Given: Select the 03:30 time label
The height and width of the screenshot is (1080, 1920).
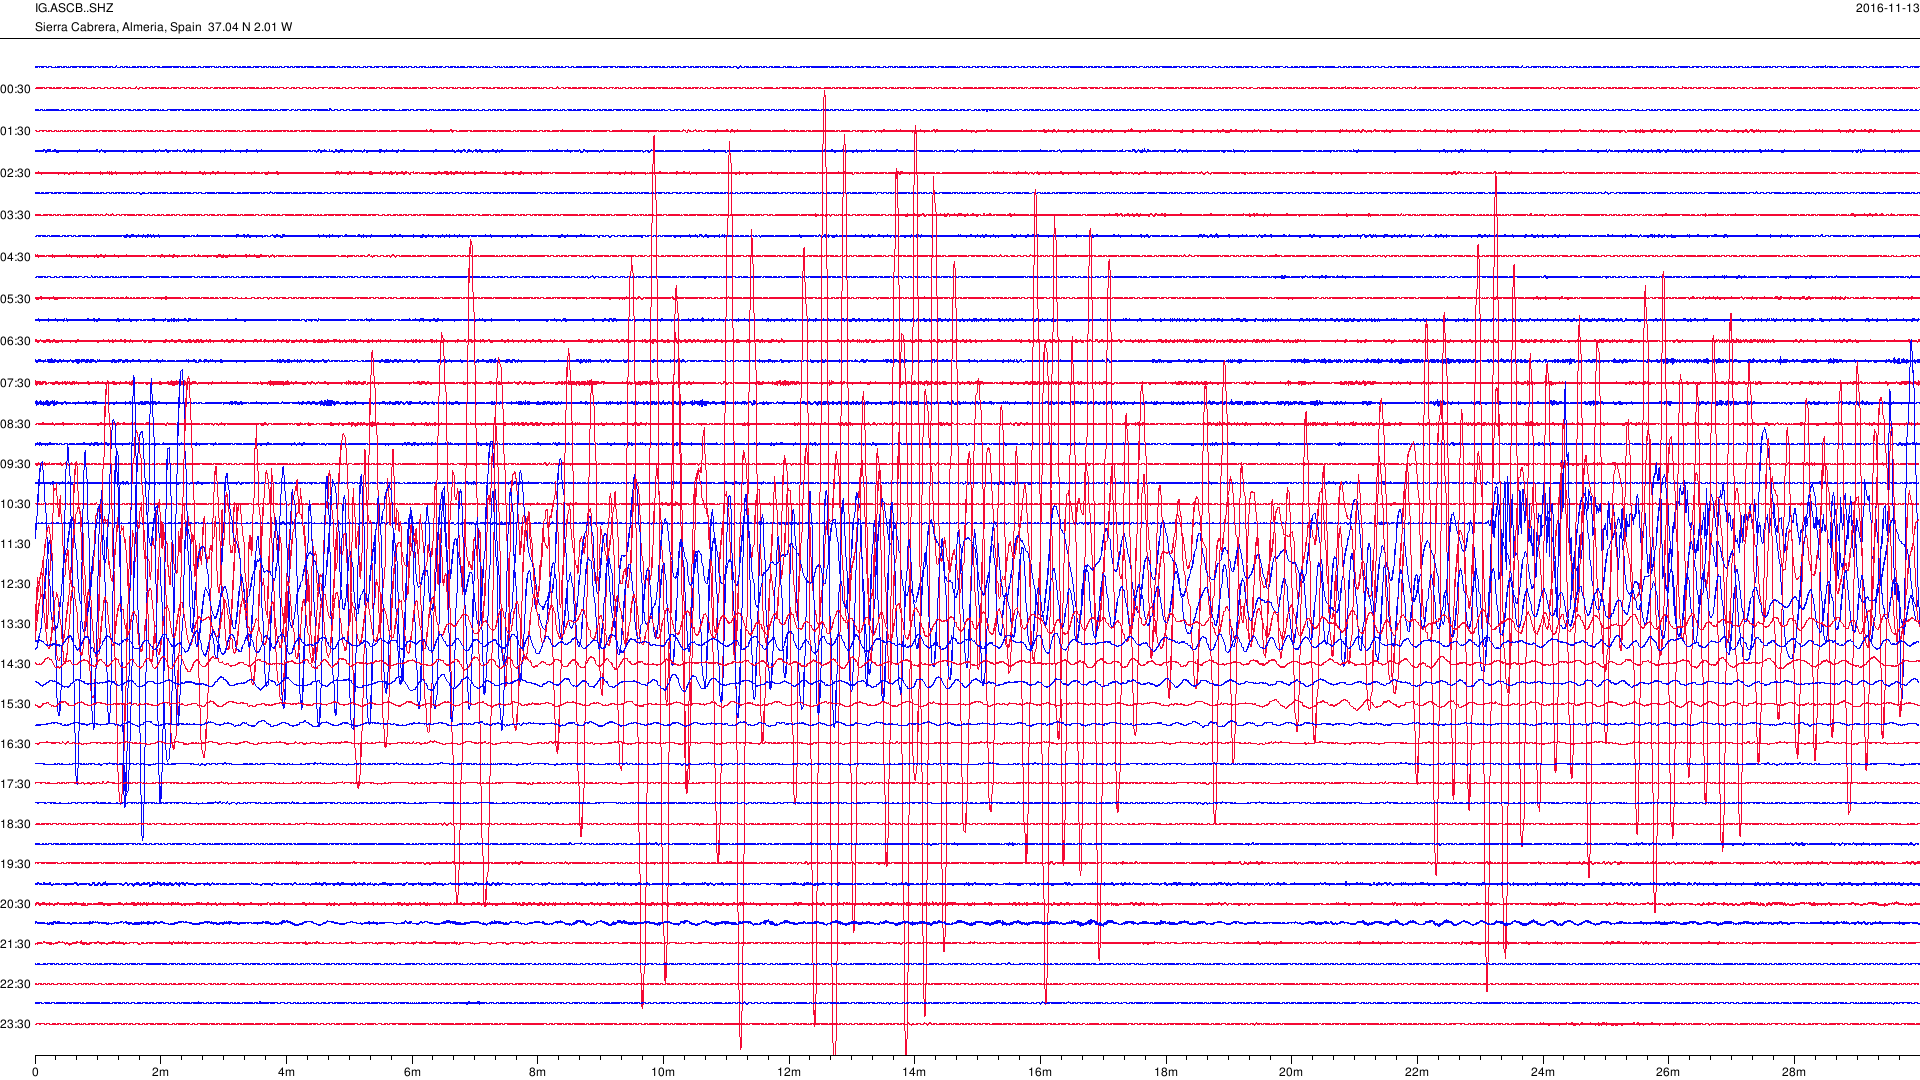Looking at the screenshot, I should (x=16, y=215).
